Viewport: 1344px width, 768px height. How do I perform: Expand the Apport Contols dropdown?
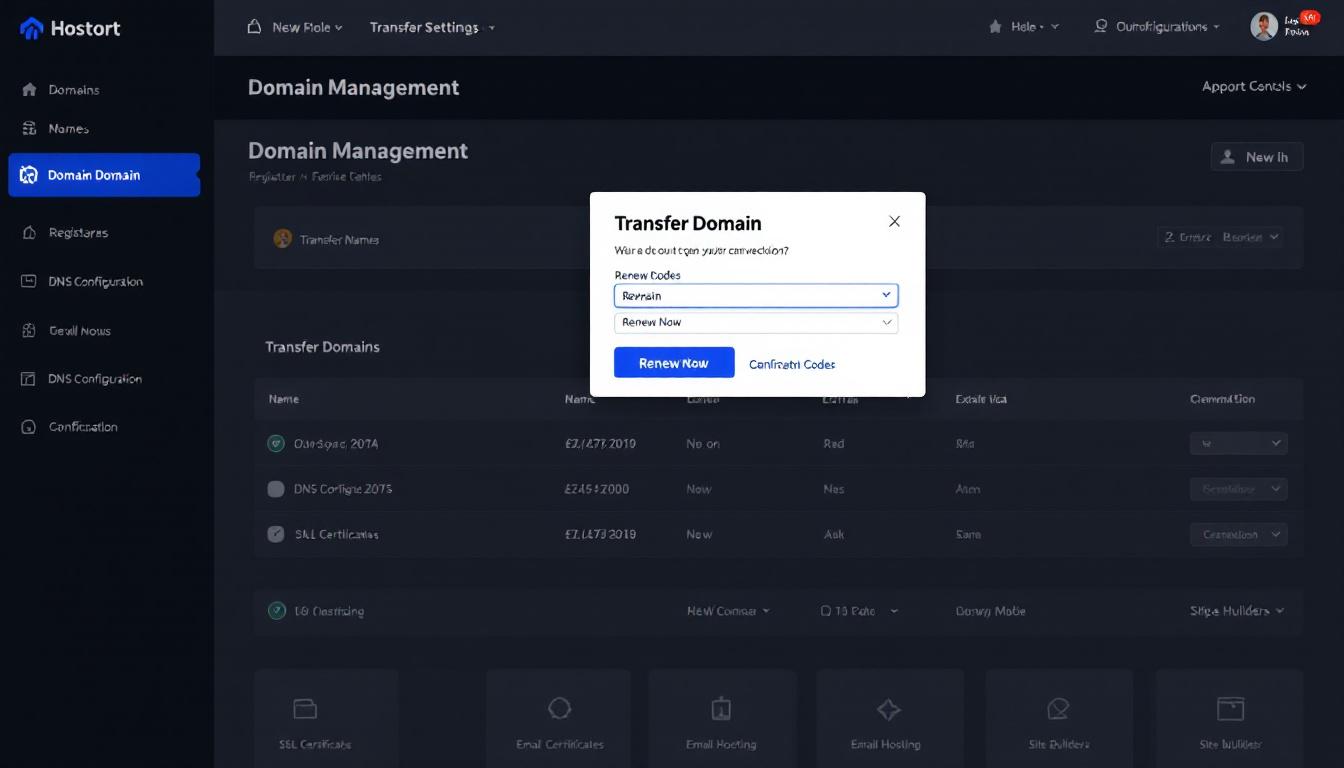[x=1254, y=87]
